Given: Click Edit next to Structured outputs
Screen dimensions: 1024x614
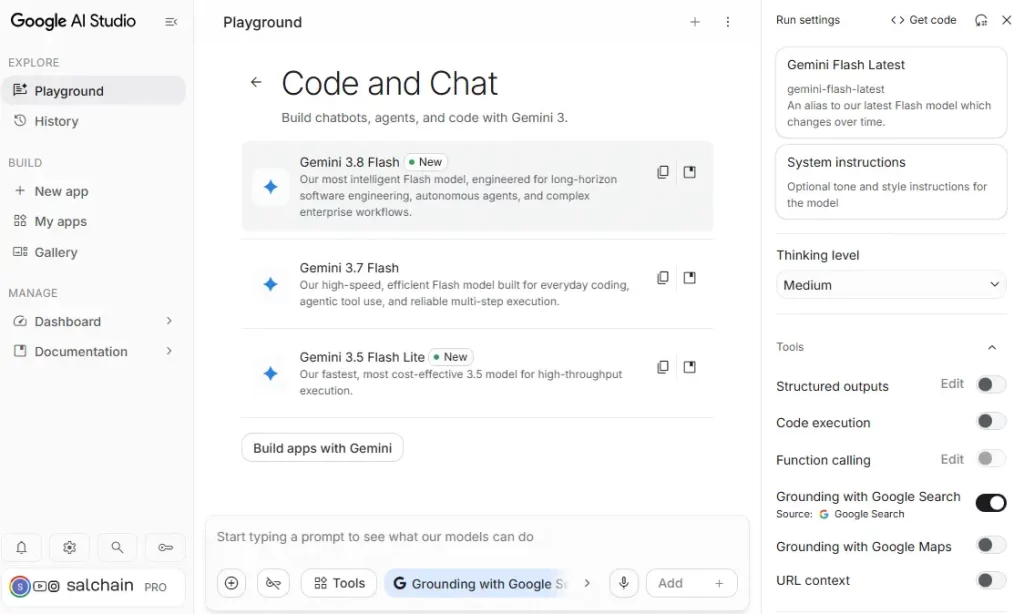Looking at the screenshot, I should coord(952,384).
